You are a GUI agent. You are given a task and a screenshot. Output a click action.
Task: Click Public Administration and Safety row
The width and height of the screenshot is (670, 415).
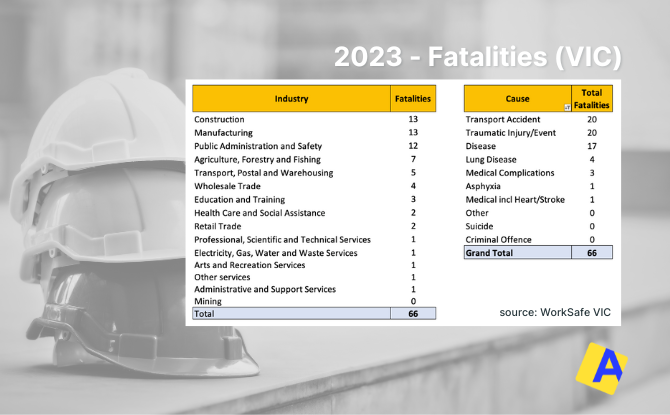(314, 146)
